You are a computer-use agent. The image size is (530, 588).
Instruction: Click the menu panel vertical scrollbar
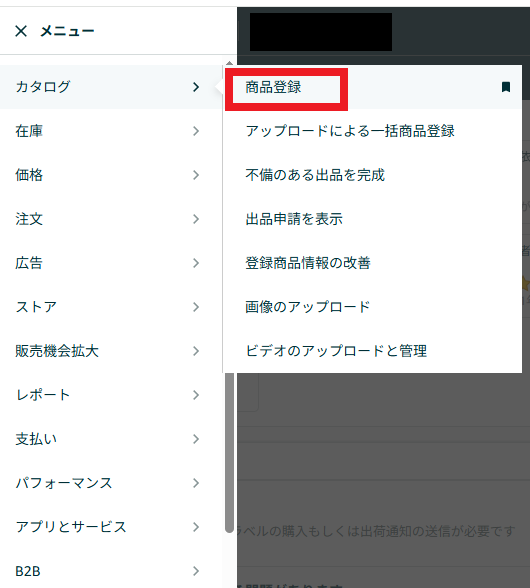(230, 450)
